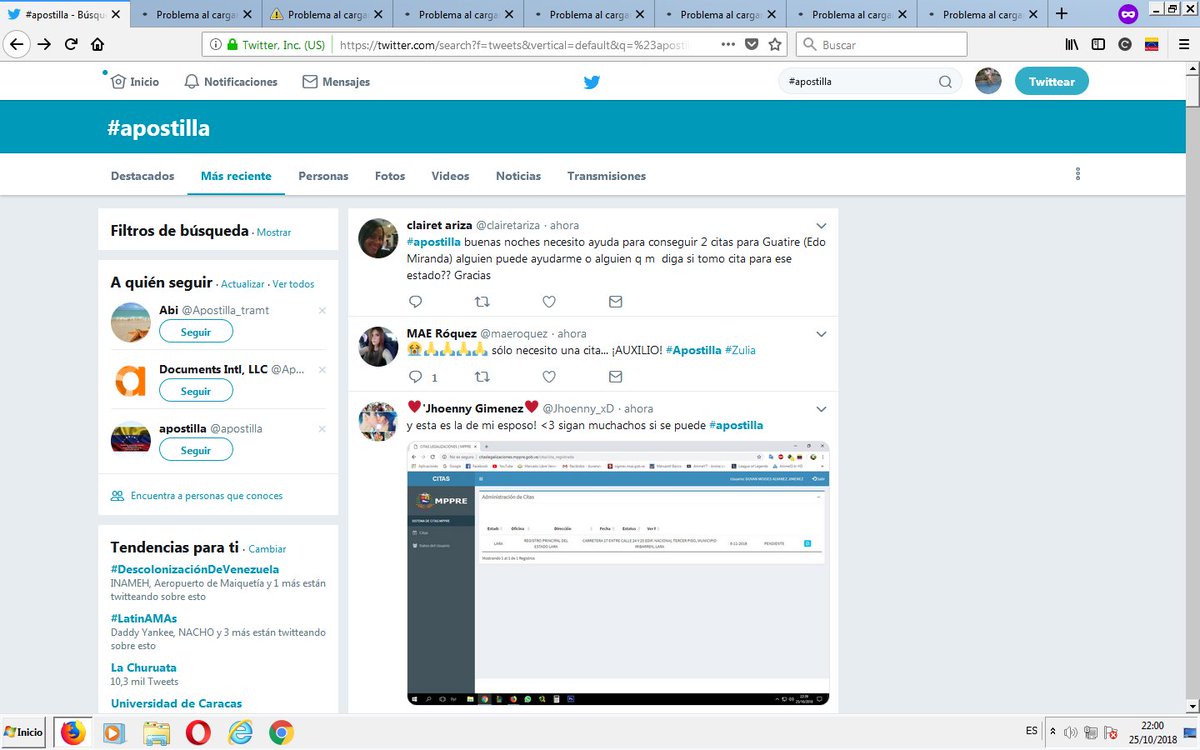The image size is (1200, 750).
Task: Open the user profile avatar menu in the top bar
Action: (x=988, y=82)
